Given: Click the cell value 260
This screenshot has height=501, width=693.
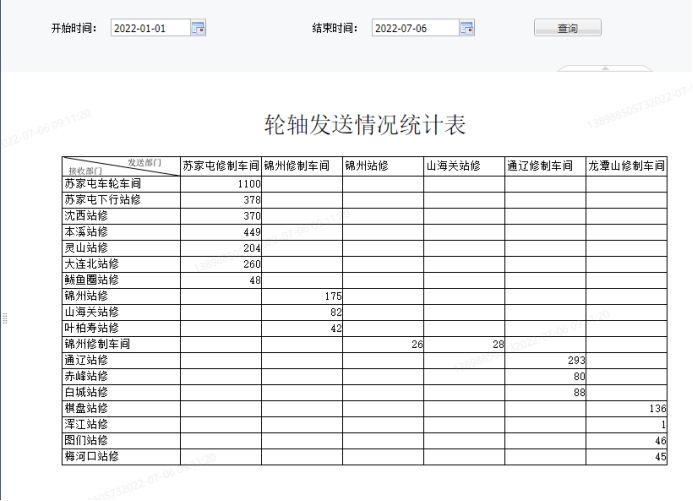Looking at the screenshot, I should [x=252, y=264].
